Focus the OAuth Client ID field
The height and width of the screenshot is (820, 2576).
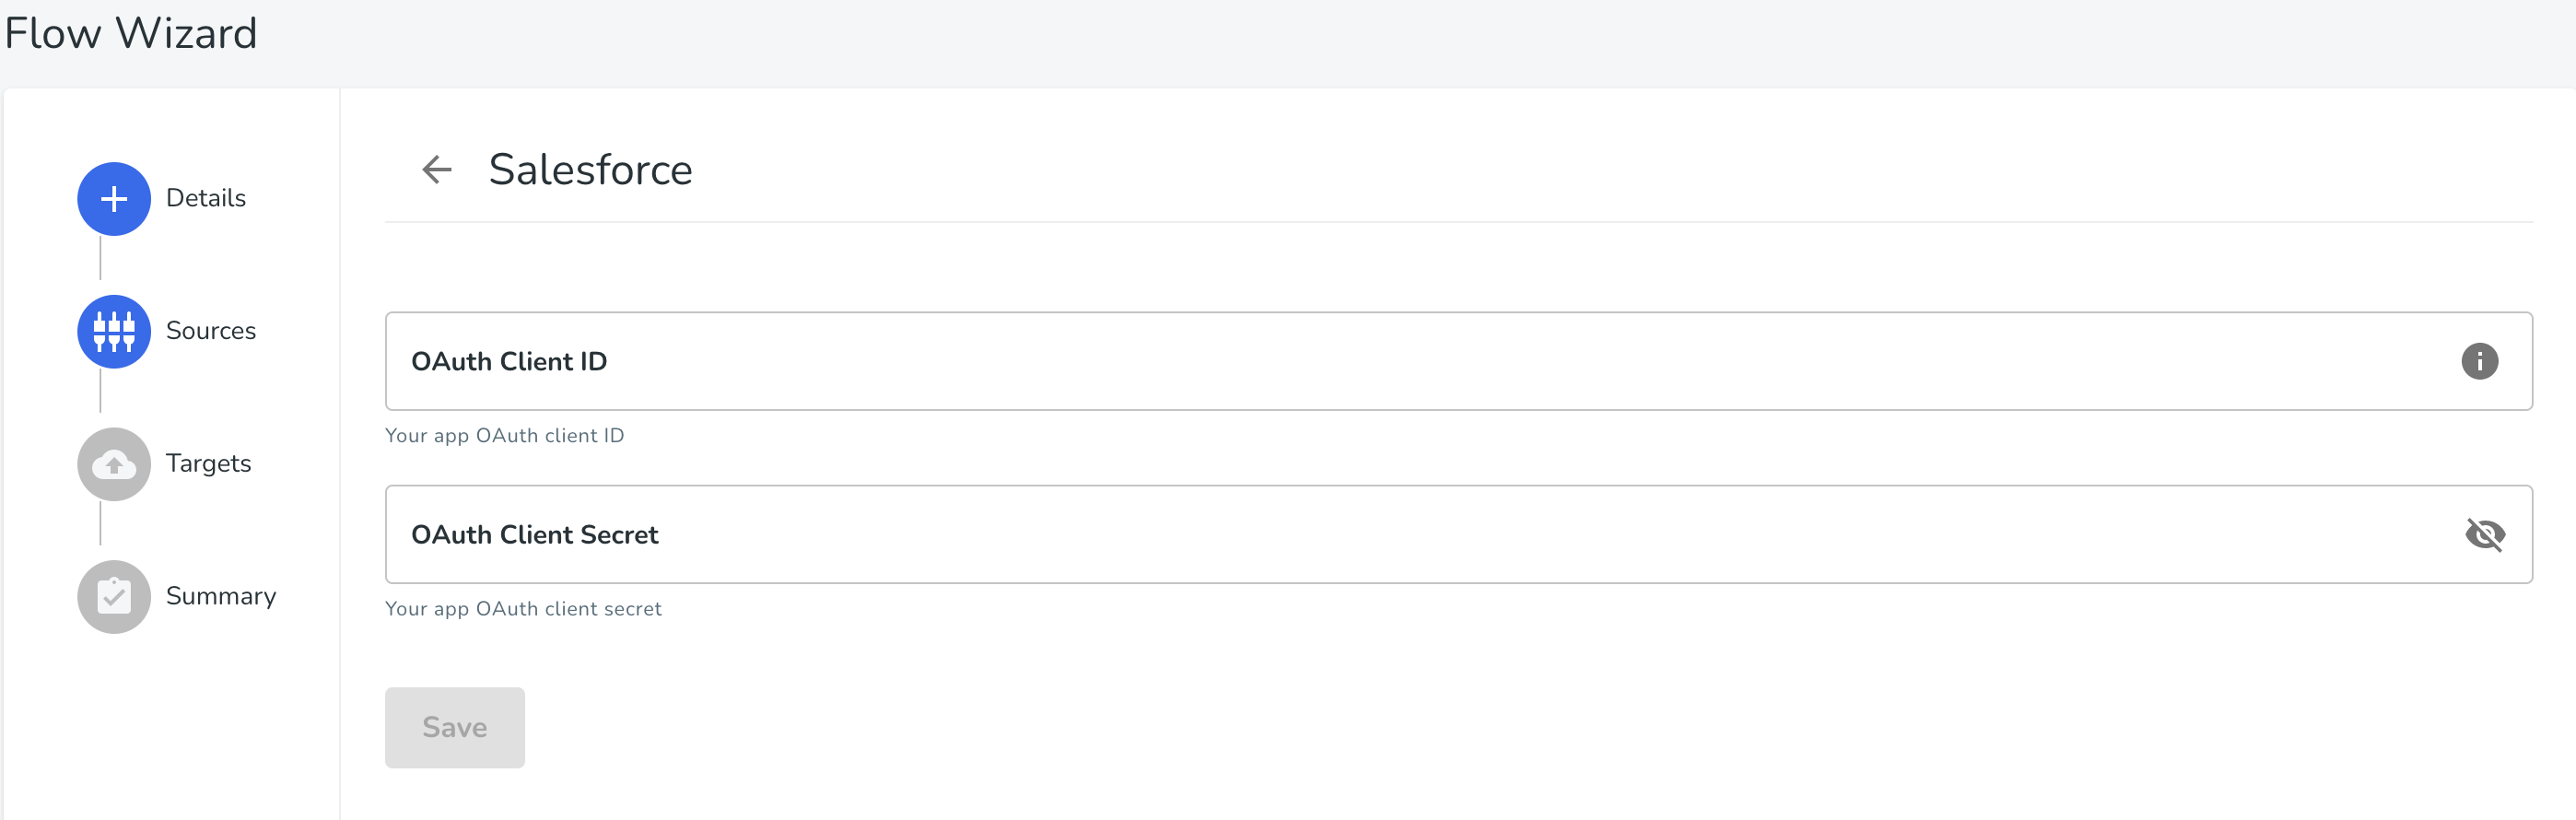[x=1458, y=361]
